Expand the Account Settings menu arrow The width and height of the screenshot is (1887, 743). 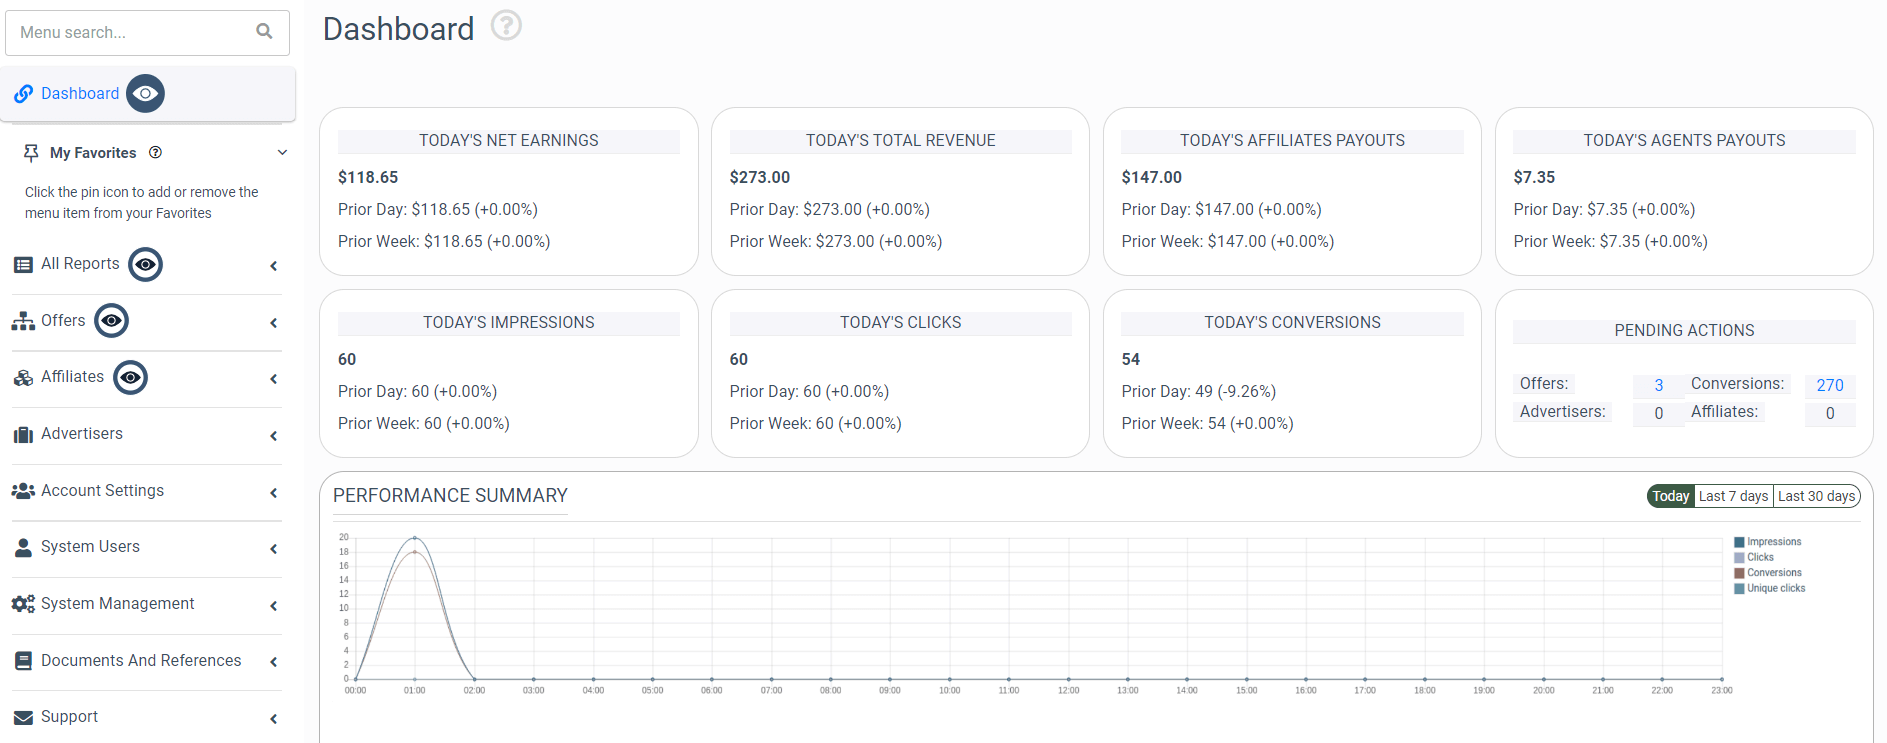click(274, 493)
